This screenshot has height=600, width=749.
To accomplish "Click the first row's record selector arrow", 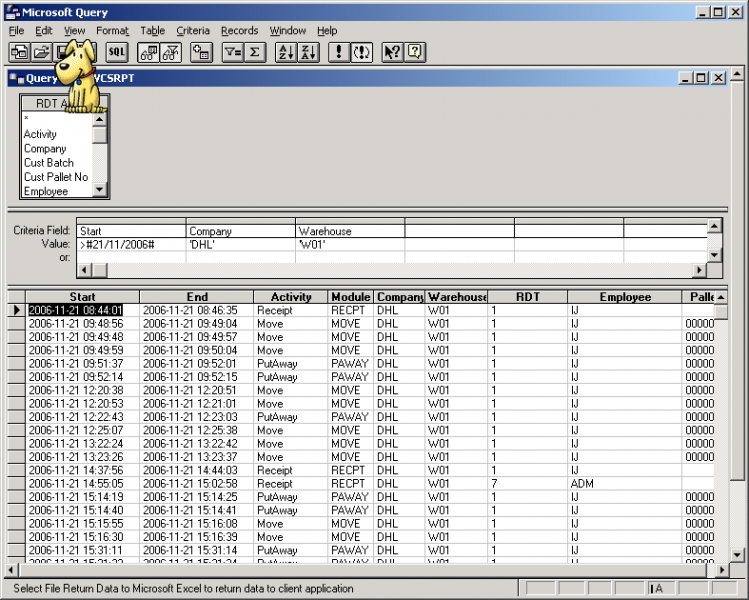I will (x=17, y=310).
